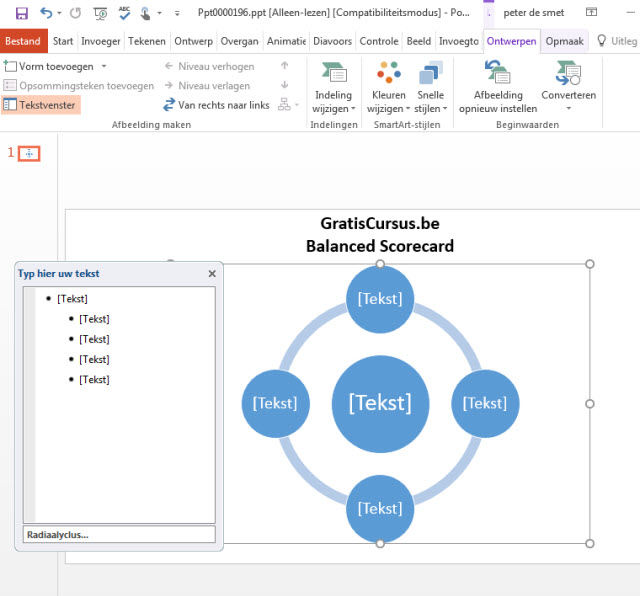Open the touch mode dropdown arrow
The width and height of the screenshot is (640, 596).
pyautogui.click(x=160, y=13)
